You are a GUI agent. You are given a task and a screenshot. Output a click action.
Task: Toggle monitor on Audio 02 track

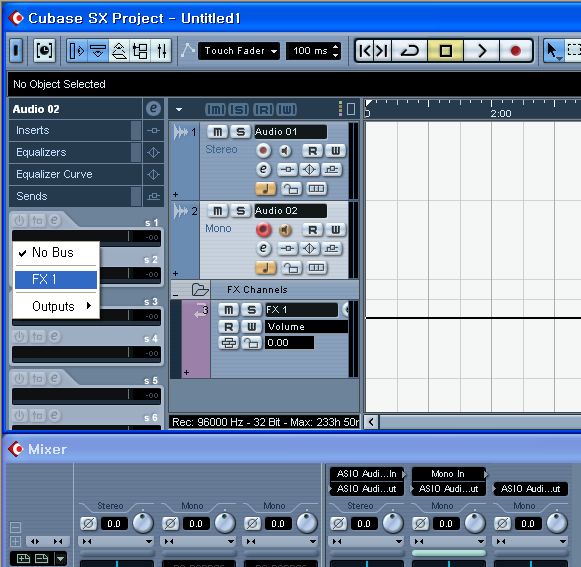tap(285, 230)
